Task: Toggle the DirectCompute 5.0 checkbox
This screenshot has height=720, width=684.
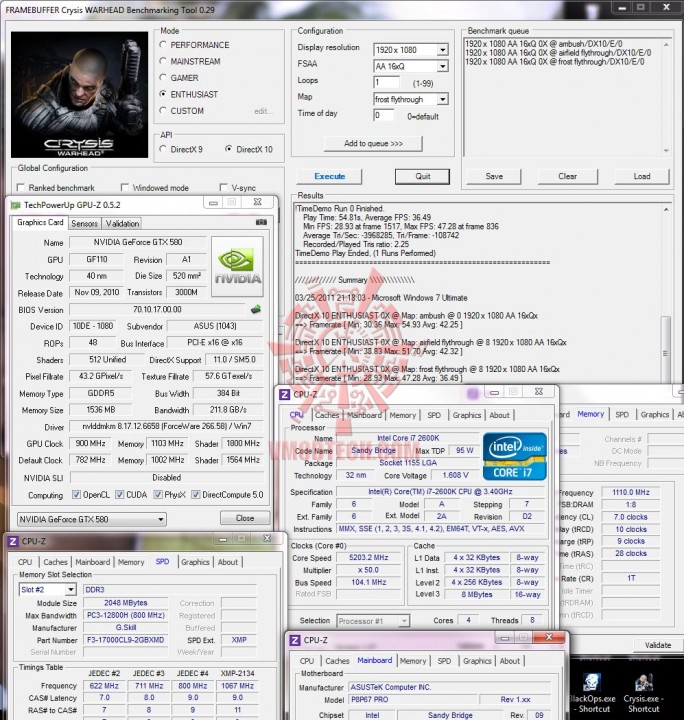Action: click(x=196, y=495)
